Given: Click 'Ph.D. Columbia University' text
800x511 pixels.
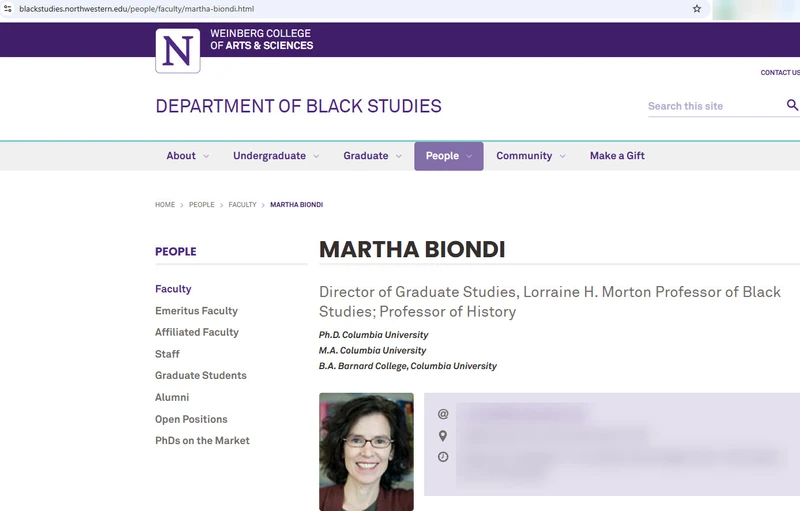Looking at the screenshot, I should click(373, 335).
